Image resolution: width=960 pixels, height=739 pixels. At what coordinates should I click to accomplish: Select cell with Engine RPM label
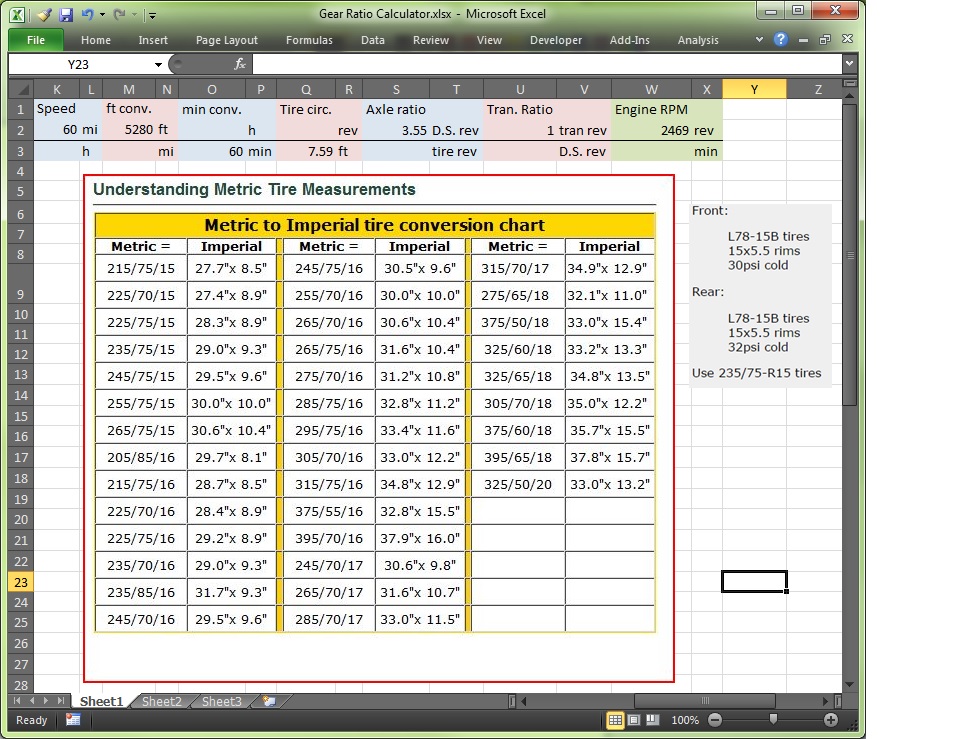[x=651, y=109]
